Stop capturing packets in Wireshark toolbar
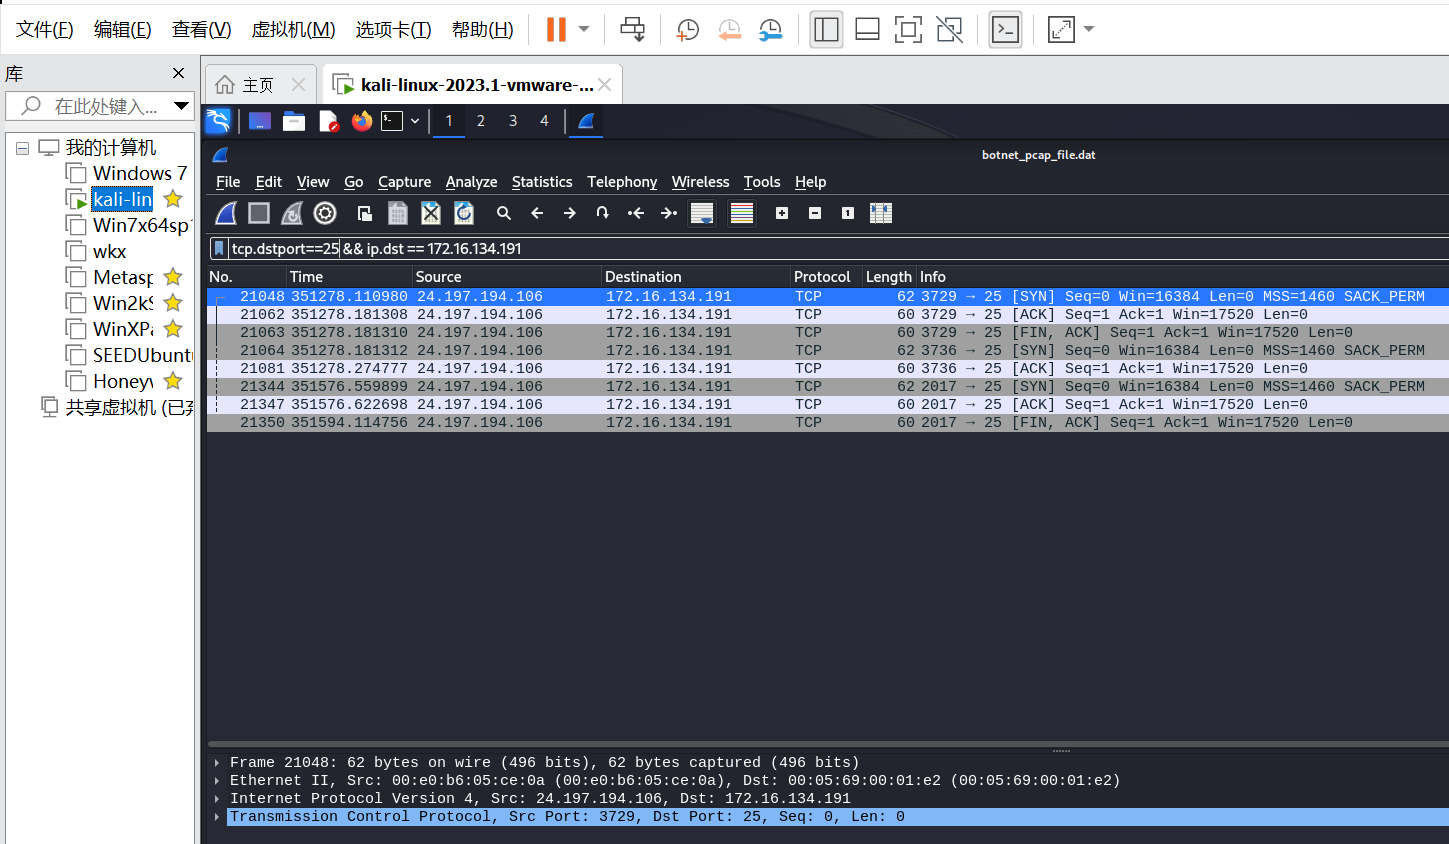 [x=259, y=213]
